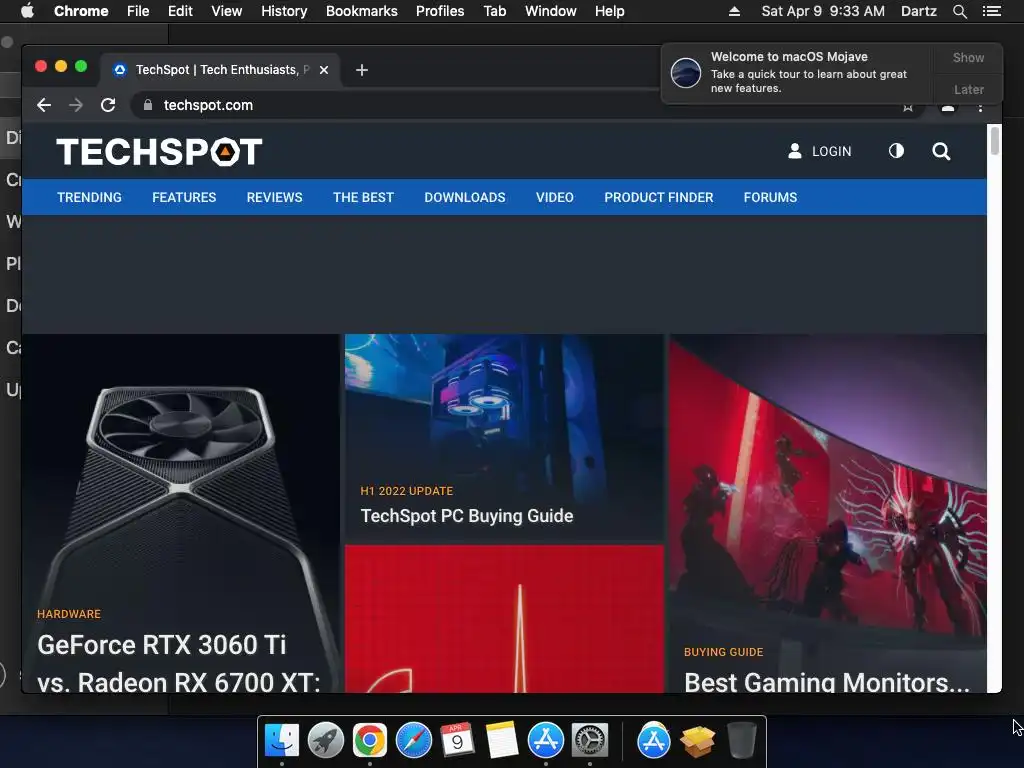Open System Preferences gear in Dock
The height and width of the screenshot is (768, 1024).
coord(590,740)
